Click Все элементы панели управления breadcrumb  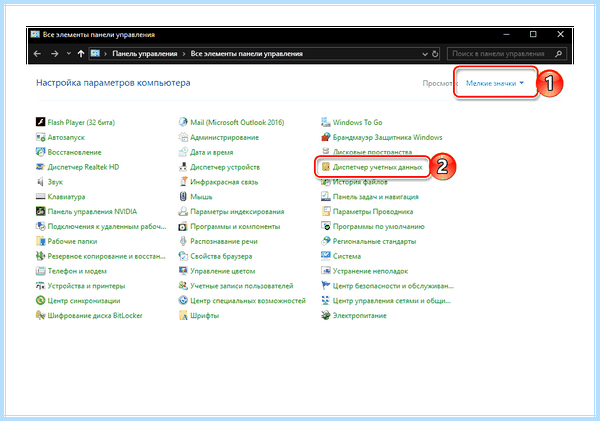pyautogui.click(x=246, y=54)
